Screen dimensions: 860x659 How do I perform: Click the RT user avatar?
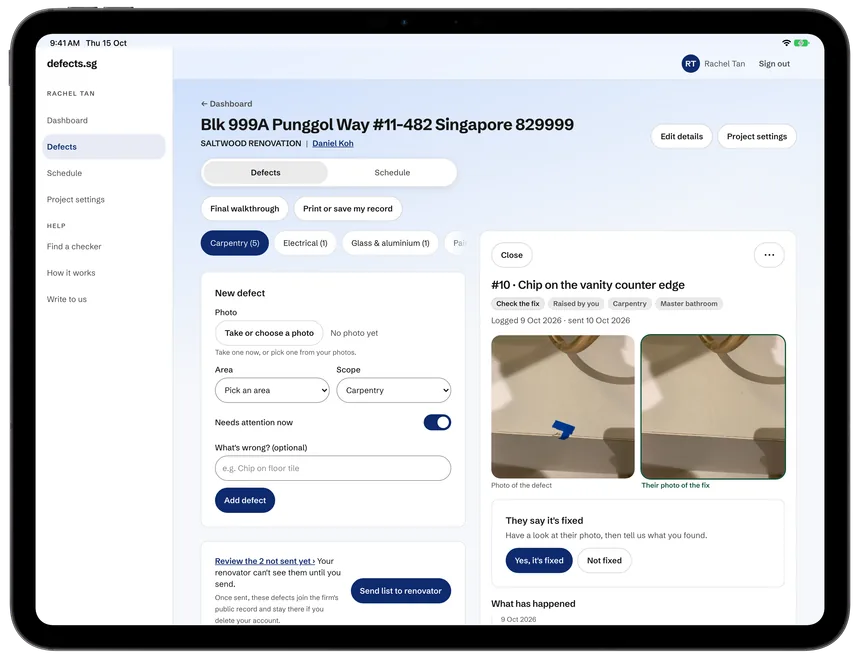pos(690,64)
